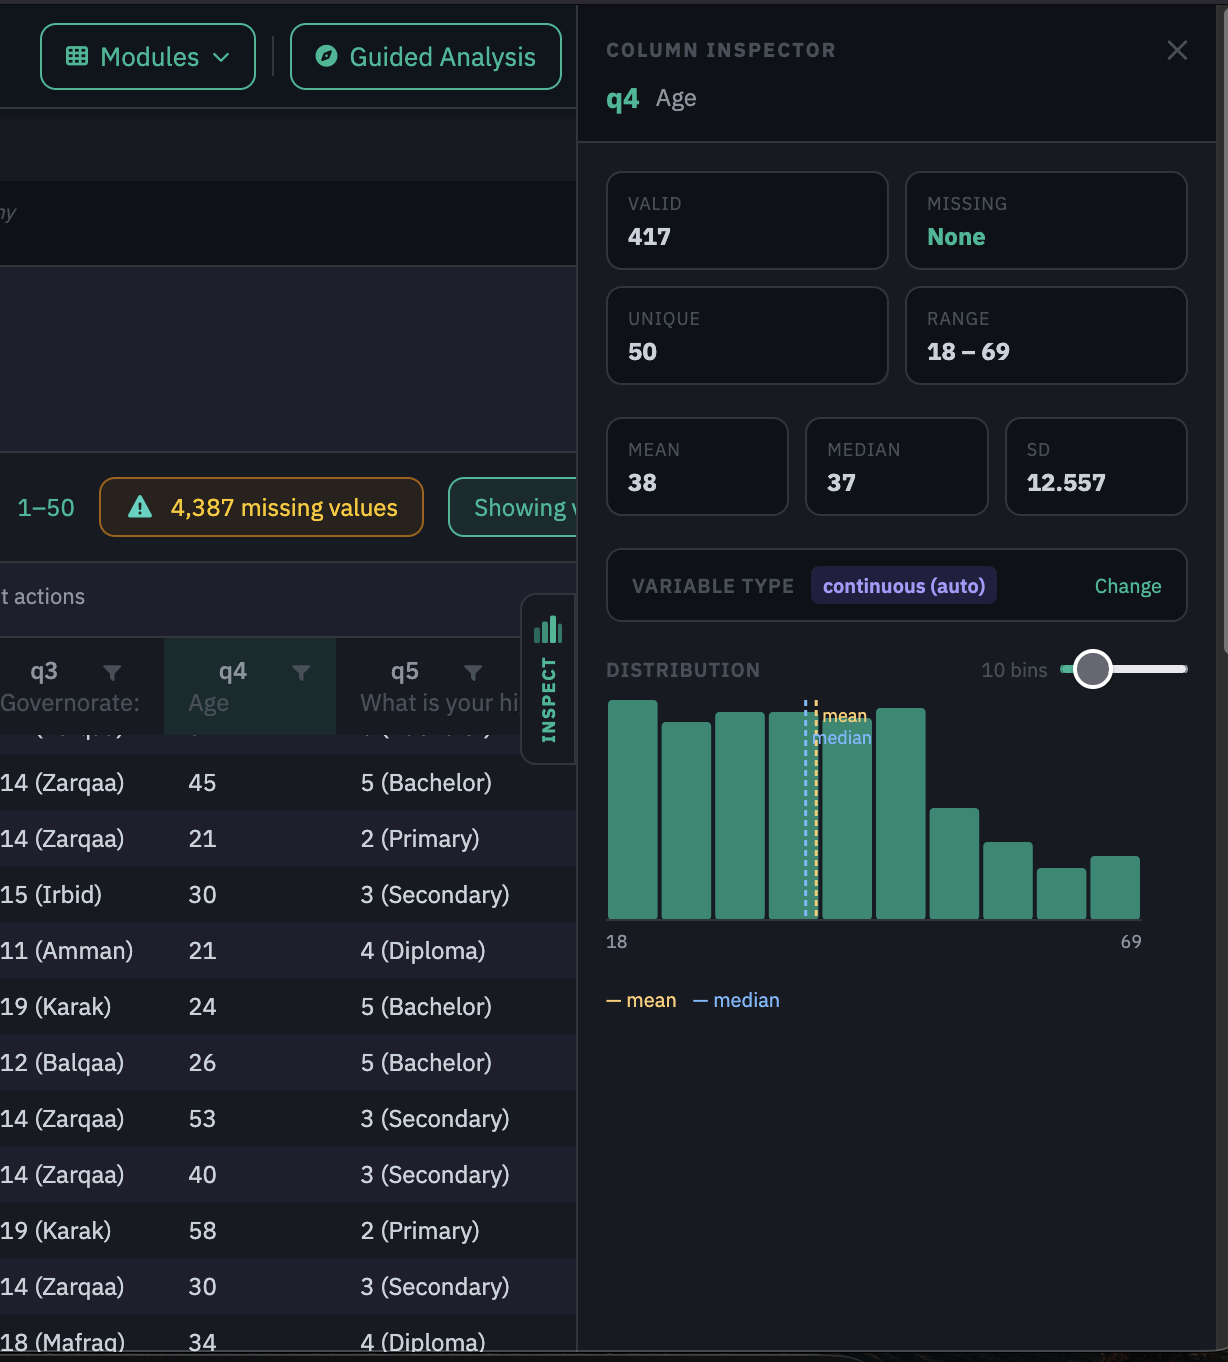Viewport: 1228px width, 1362px height.
Task: Click the MEAN 38 card
Action: (x=697, y=467)
